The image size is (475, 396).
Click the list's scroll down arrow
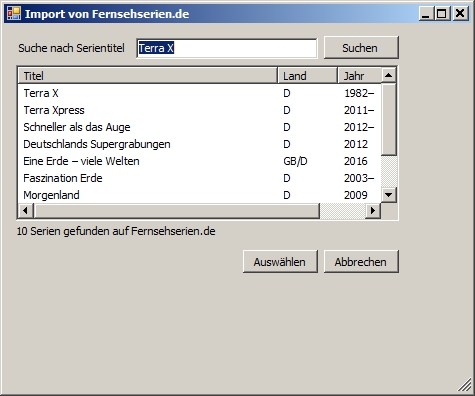[x=388, y=195]
